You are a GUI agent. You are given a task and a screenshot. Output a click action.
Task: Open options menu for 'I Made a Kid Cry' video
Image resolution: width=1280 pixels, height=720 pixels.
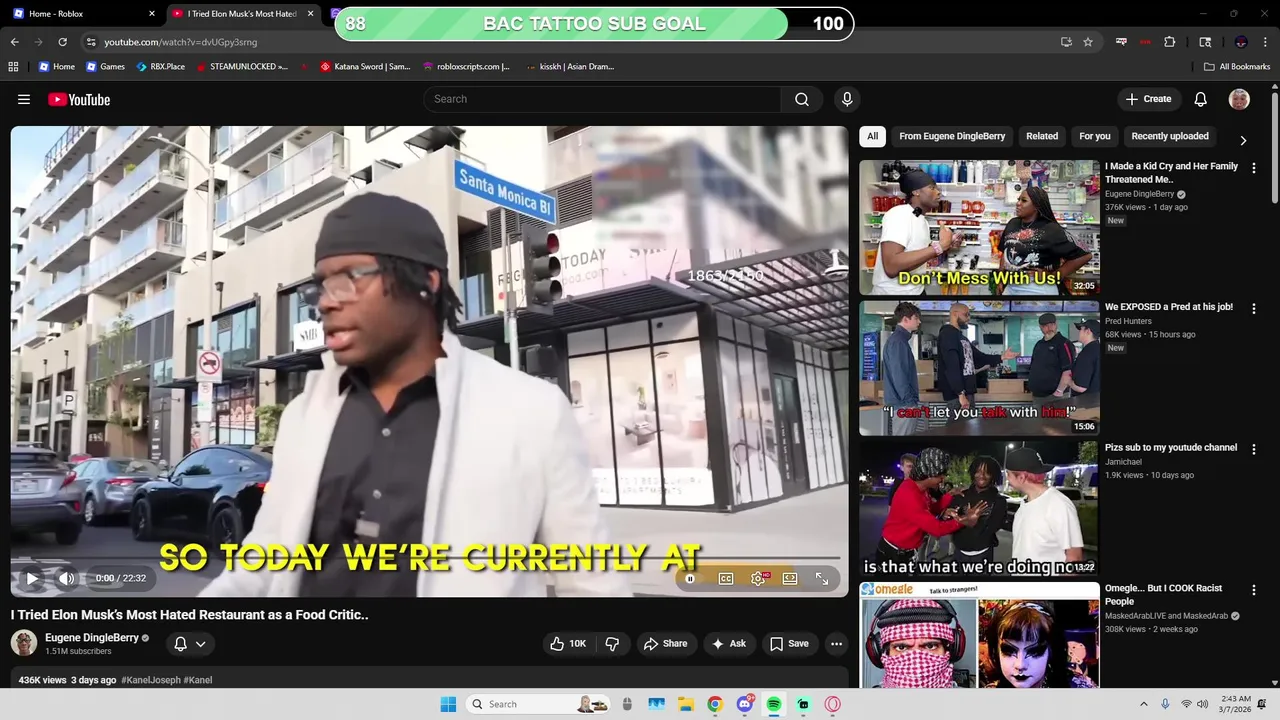pos(1254,168)
